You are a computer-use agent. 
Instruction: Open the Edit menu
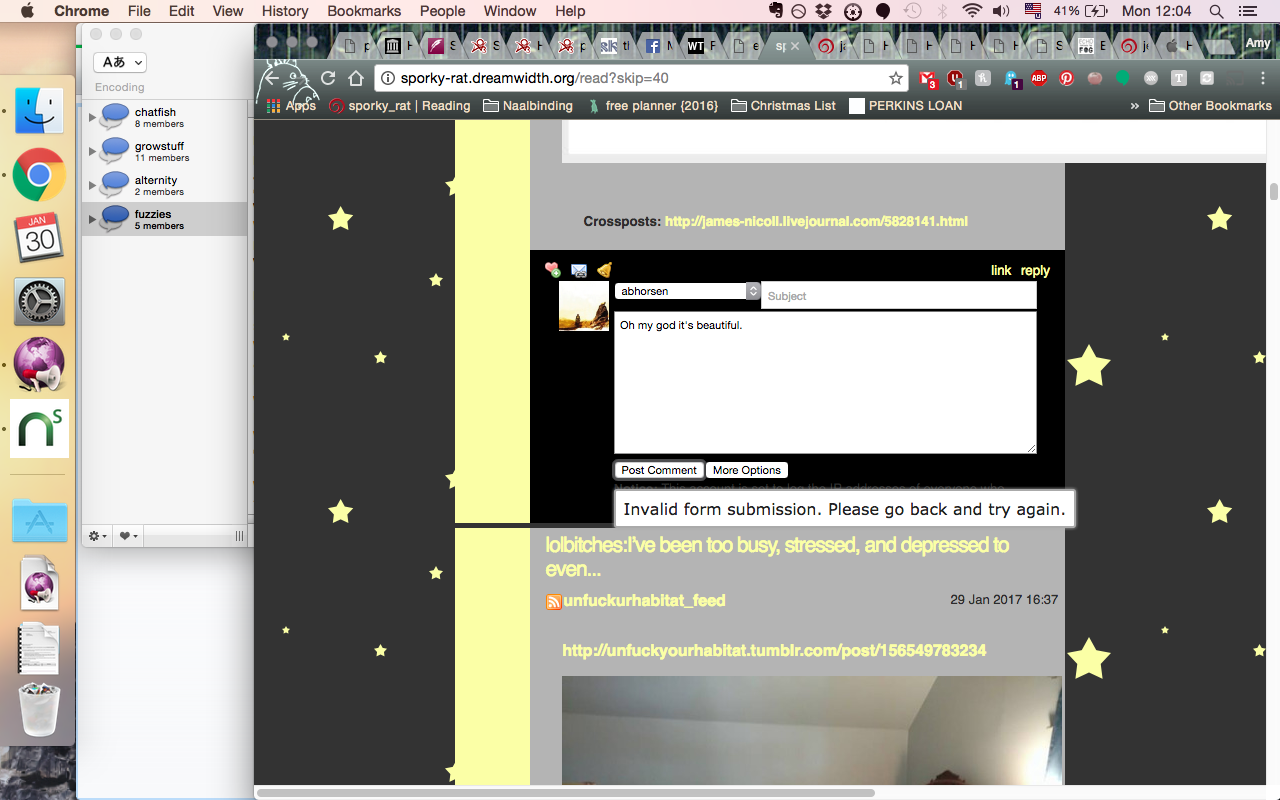(x=182, y=11)
